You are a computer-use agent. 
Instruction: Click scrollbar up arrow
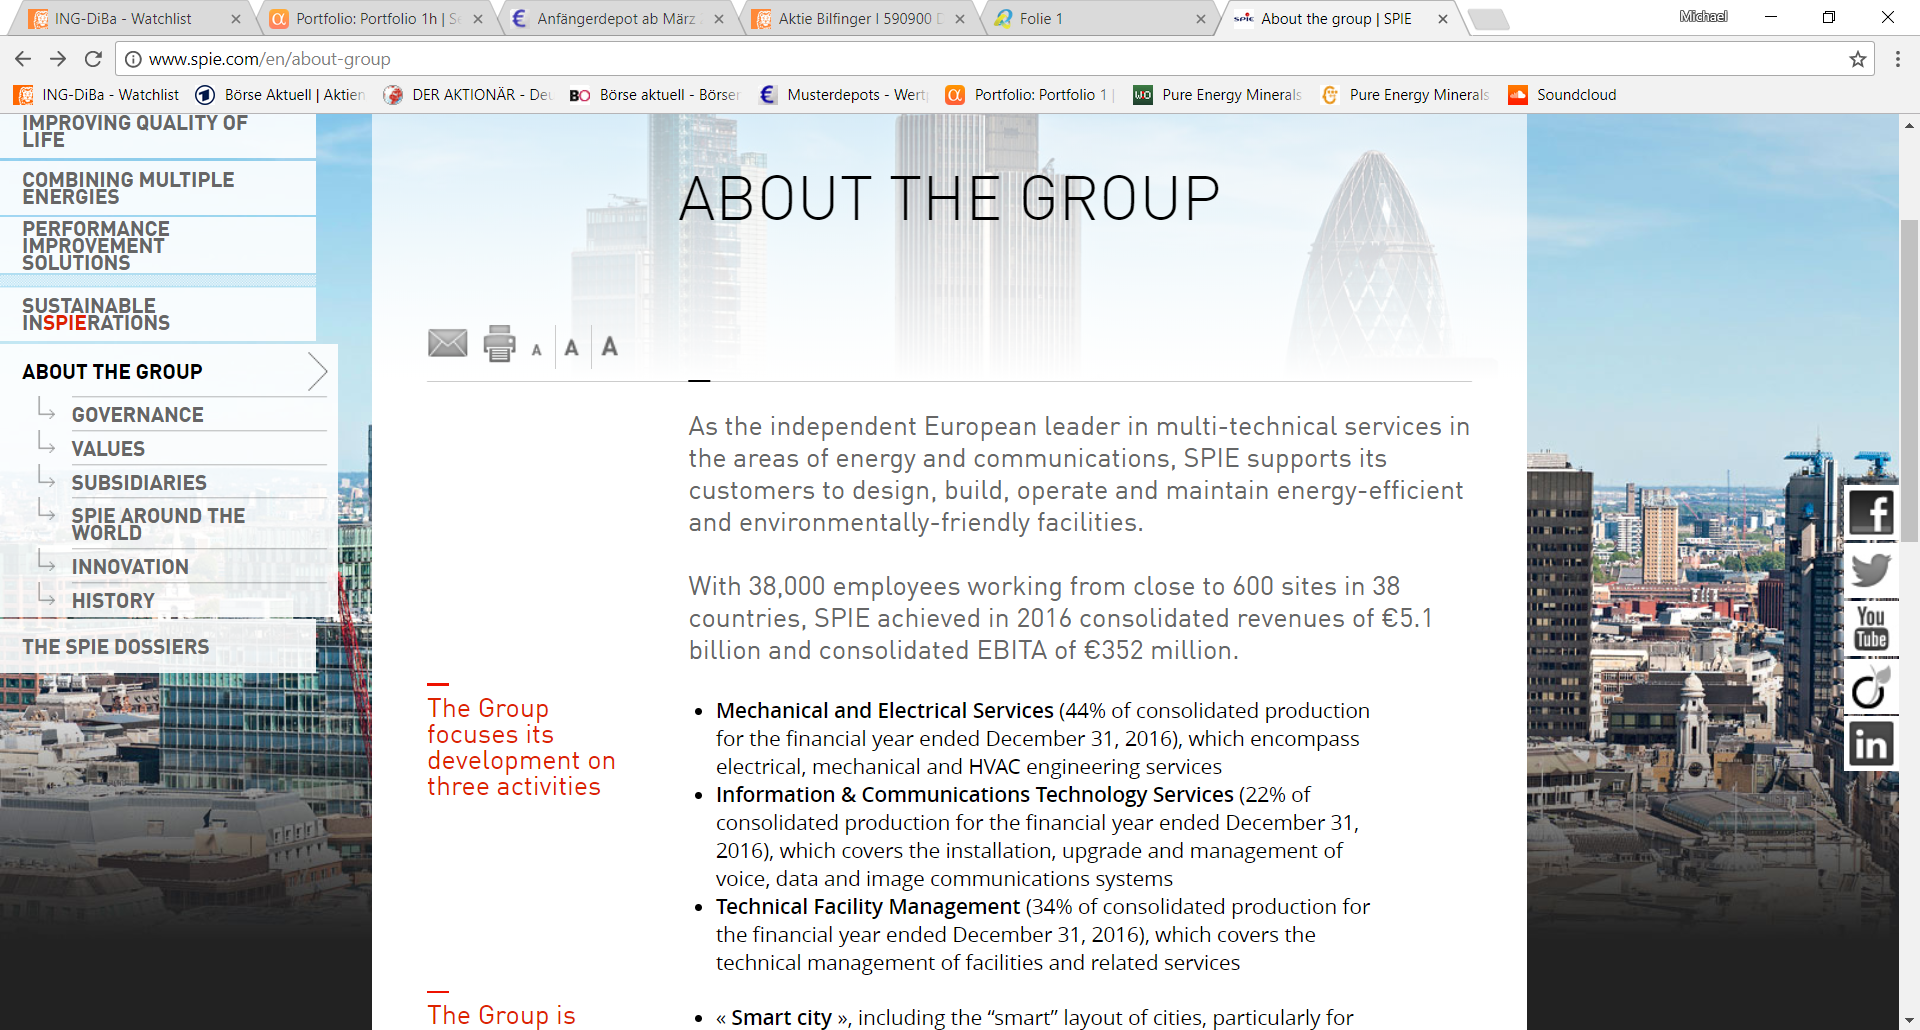pyautogui.click(x=1909, y=125)
